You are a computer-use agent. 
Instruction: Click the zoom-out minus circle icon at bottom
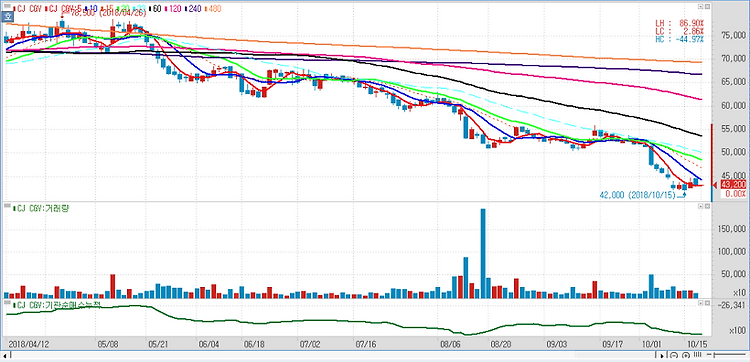[674, 355]
